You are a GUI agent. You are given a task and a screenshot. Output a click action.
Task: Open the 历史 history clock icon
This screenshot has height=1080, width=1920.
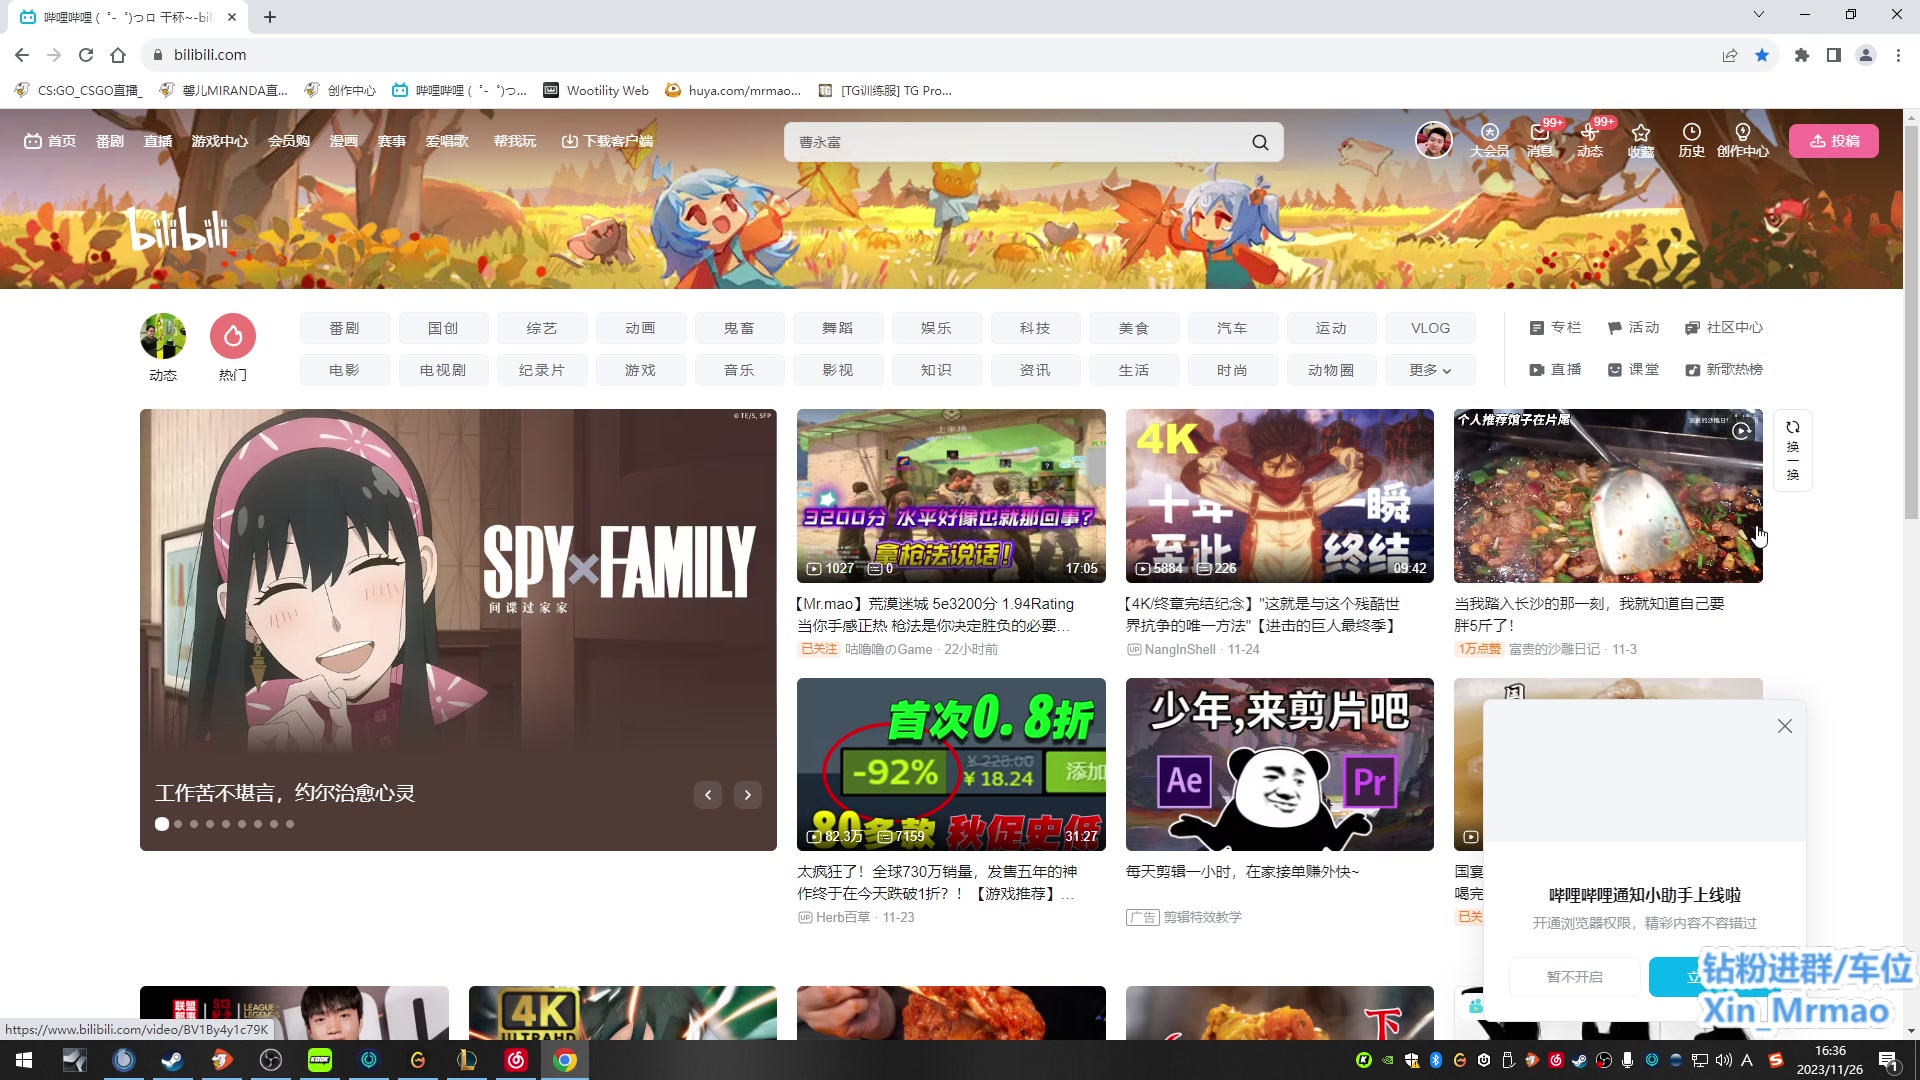[1691, 140]
